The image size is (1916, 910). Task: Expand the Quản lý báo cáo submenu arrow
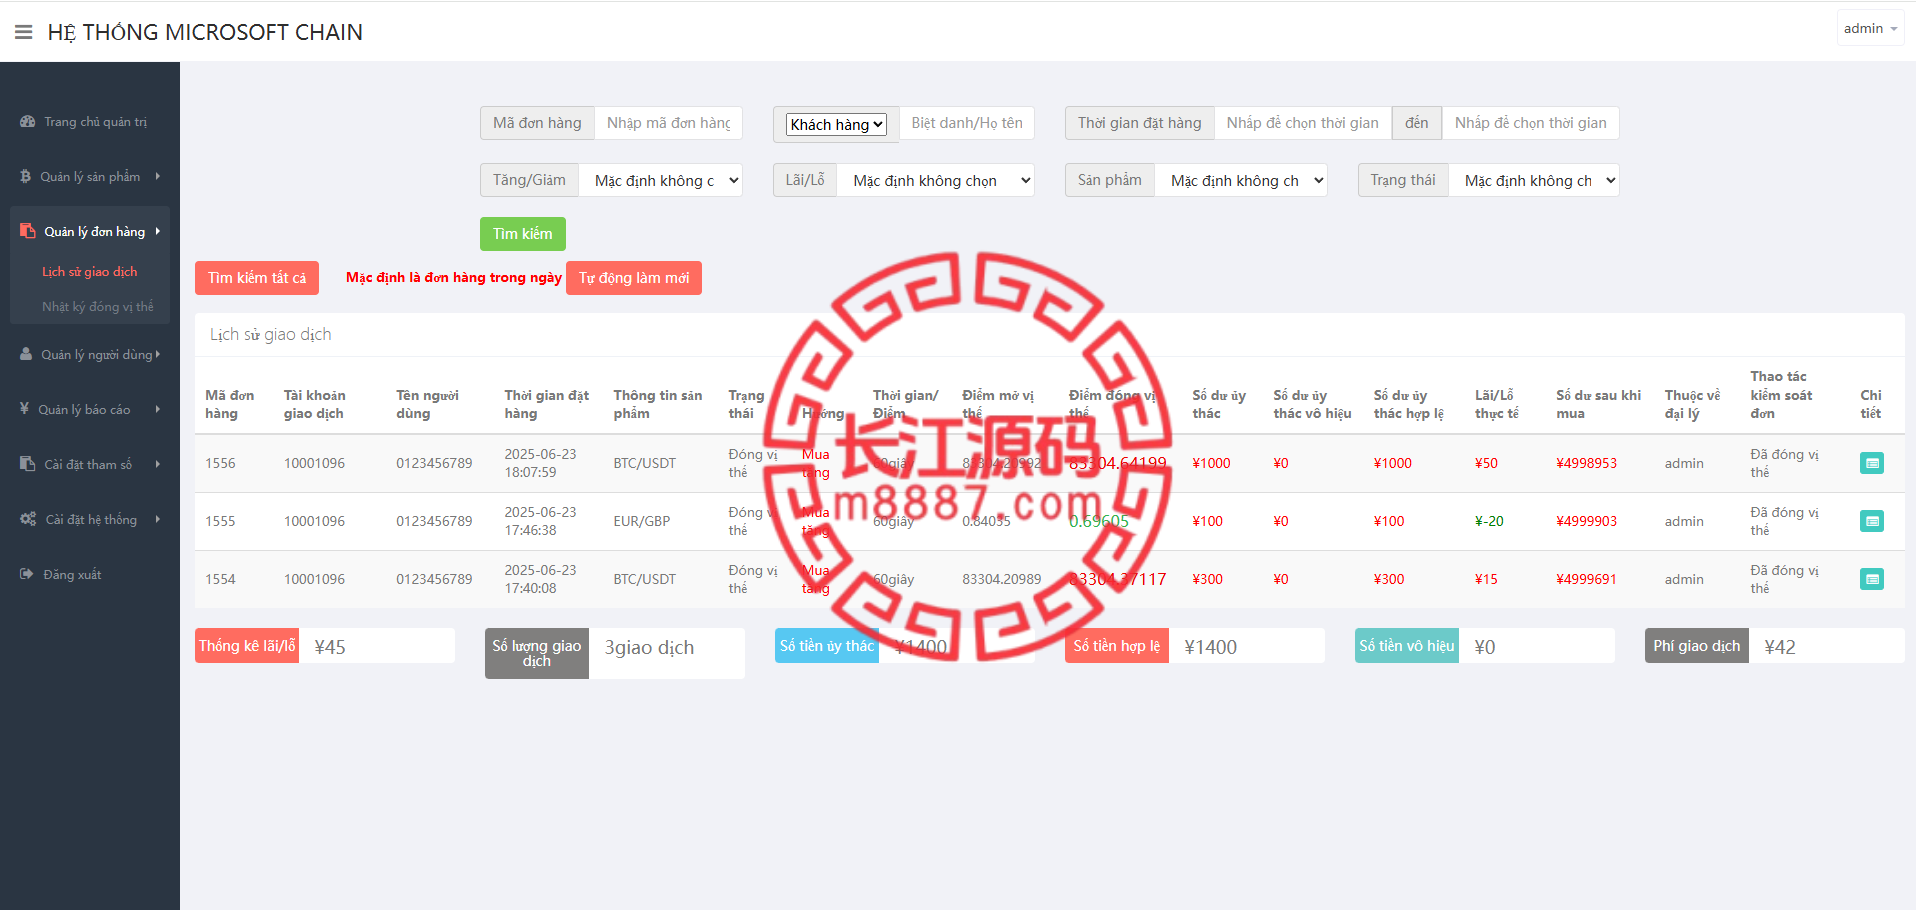(158, 409)
